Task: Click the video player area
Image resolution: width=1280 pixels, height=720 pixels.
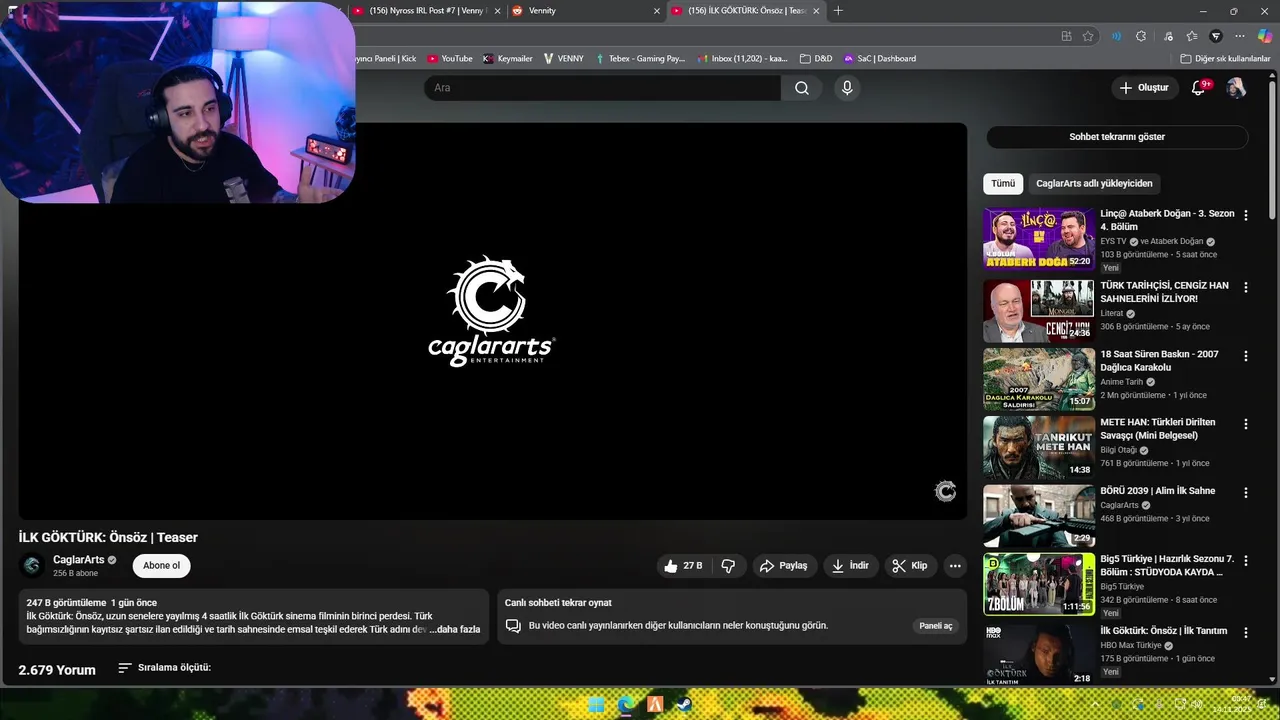Action: pos(492,321)
